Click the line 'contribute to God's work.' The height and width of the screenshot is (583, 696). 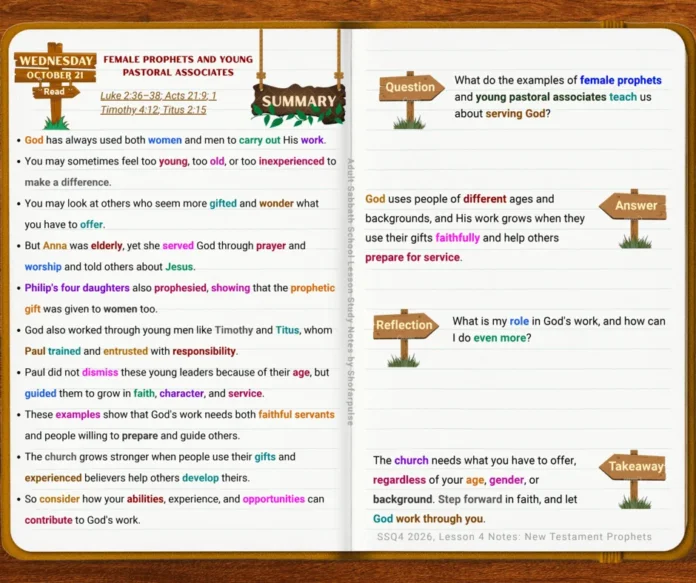pyautogui.click(x=82, y=520)
